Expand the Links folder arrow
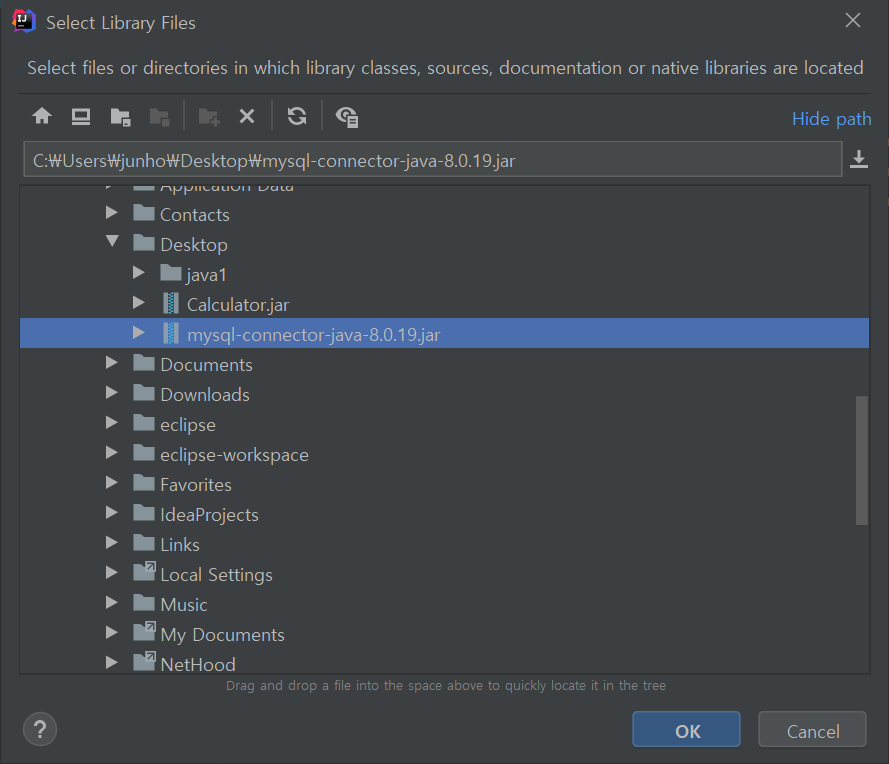The width and height of the screenshot is (889, 764). click(112, 543)
